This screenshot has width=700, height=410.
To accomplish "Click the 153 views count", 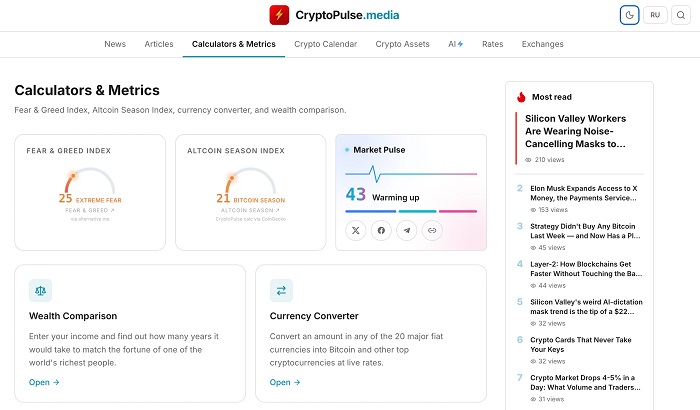I will coord(549,209).
